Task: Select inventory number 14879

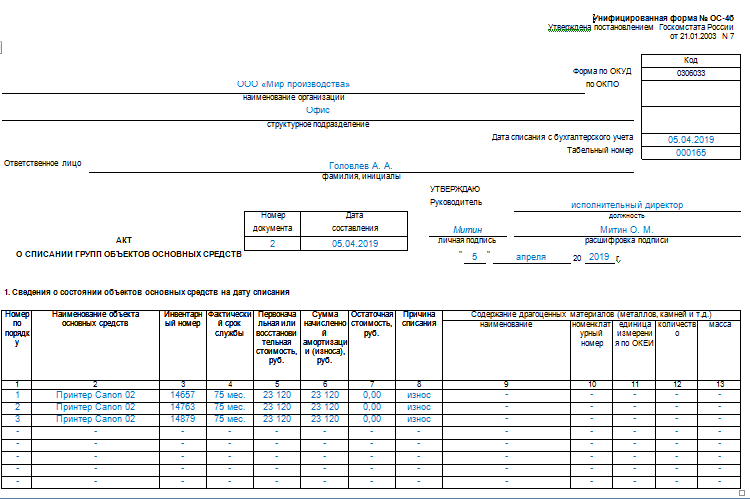Action: (183, 419)
